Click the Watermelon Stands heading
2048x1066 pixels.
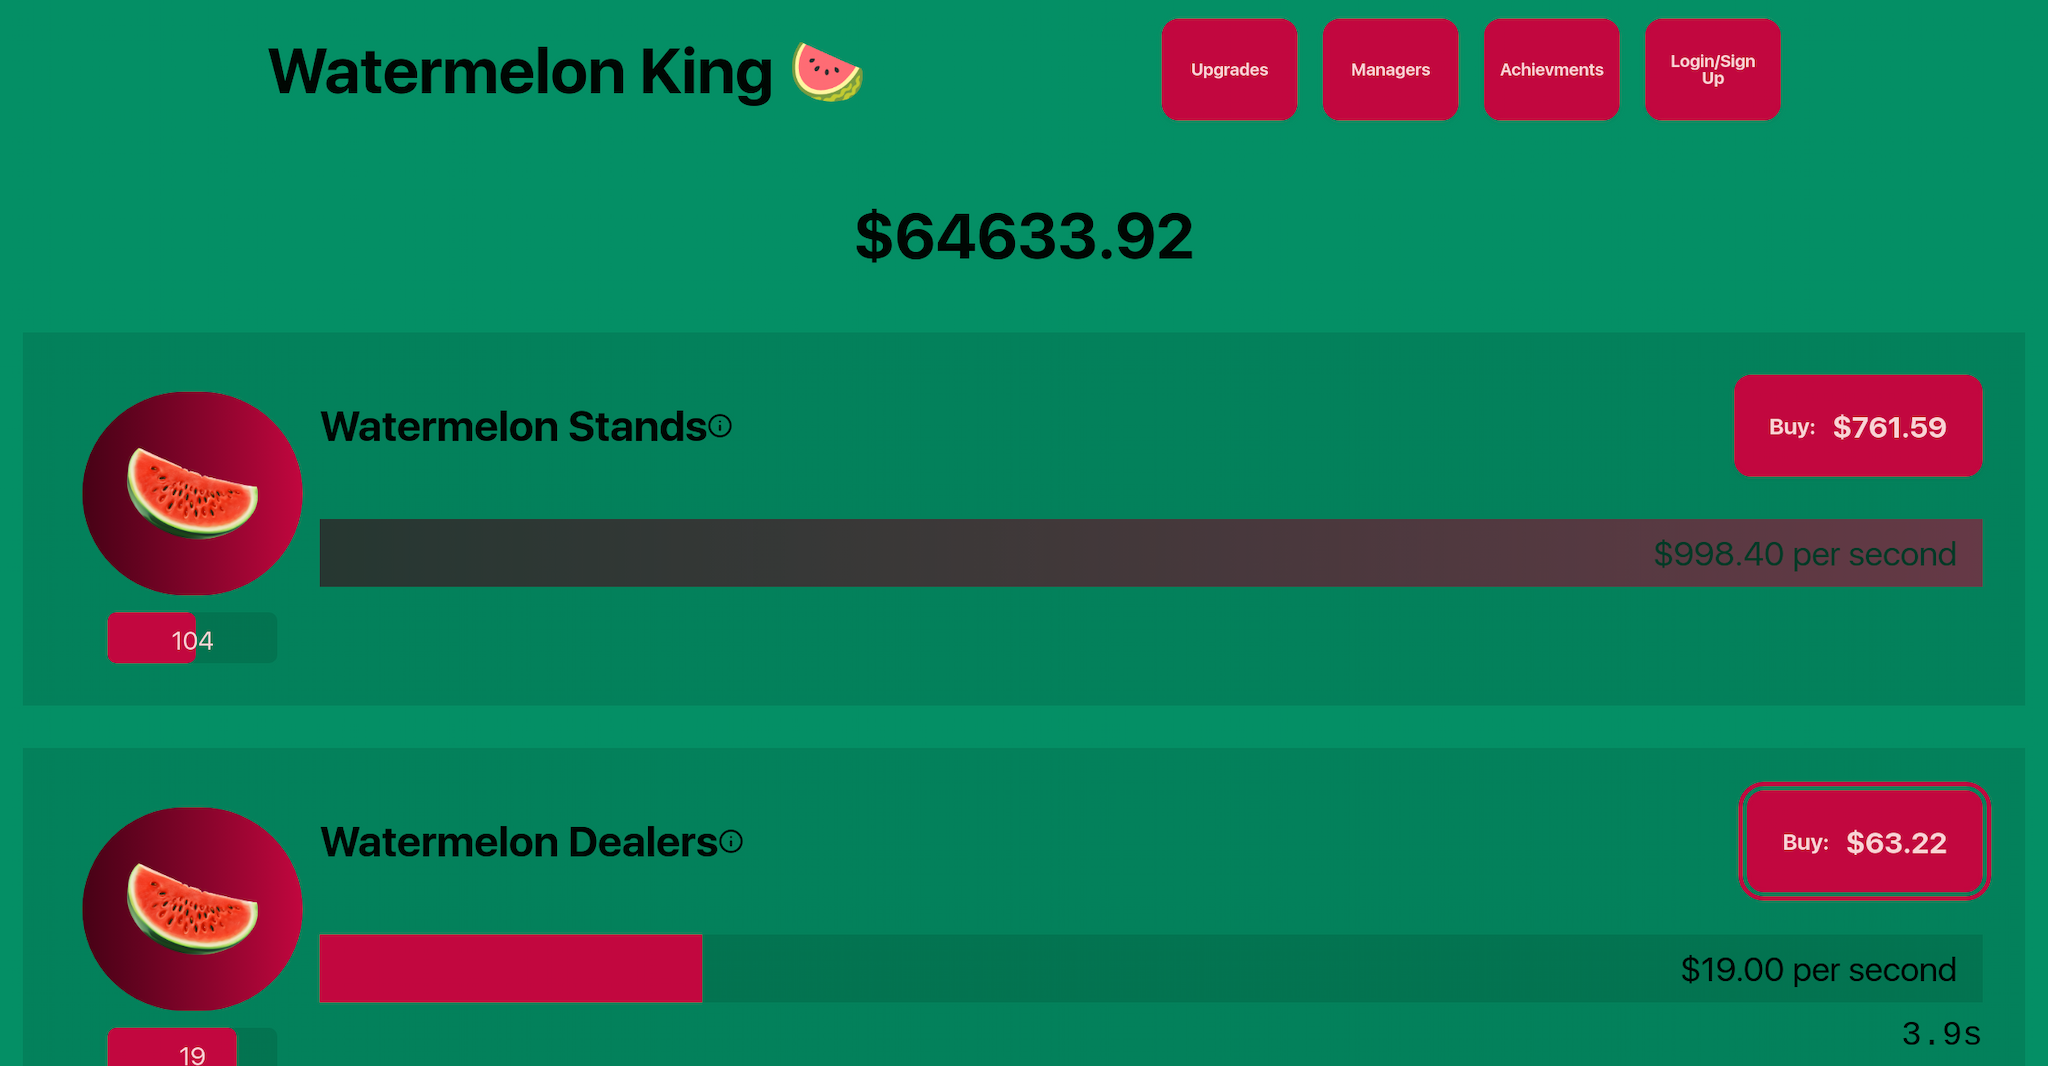(514, 427)
